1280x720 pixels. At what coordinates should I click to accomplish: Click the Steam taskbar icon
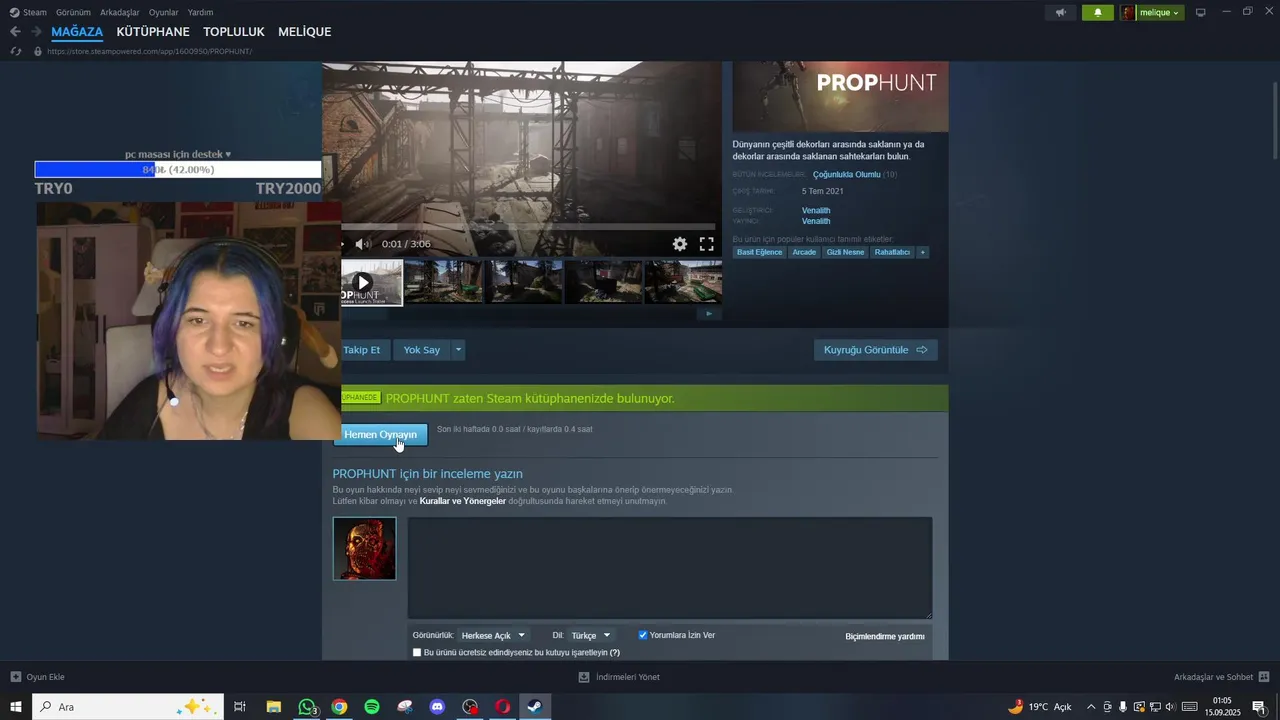point(535,707)
